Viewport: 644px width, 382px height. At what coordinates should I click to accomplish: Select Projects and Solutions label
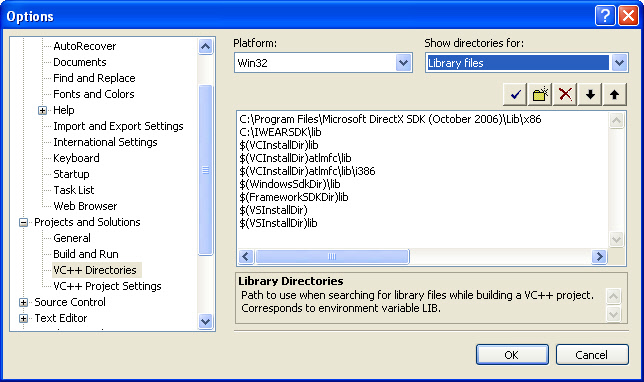[x=87, y=222]
